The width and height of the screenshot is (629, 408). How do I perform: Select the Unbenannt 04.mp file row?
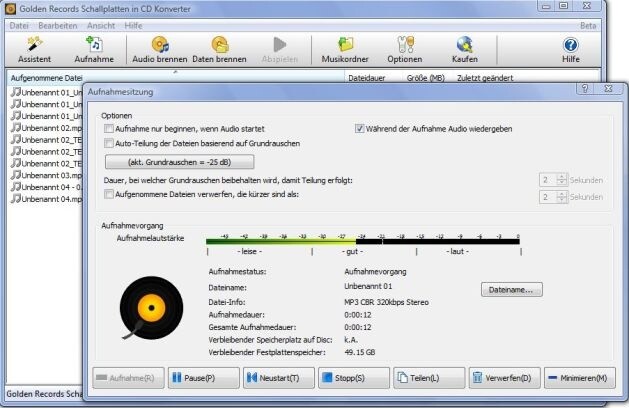(47, 199)
